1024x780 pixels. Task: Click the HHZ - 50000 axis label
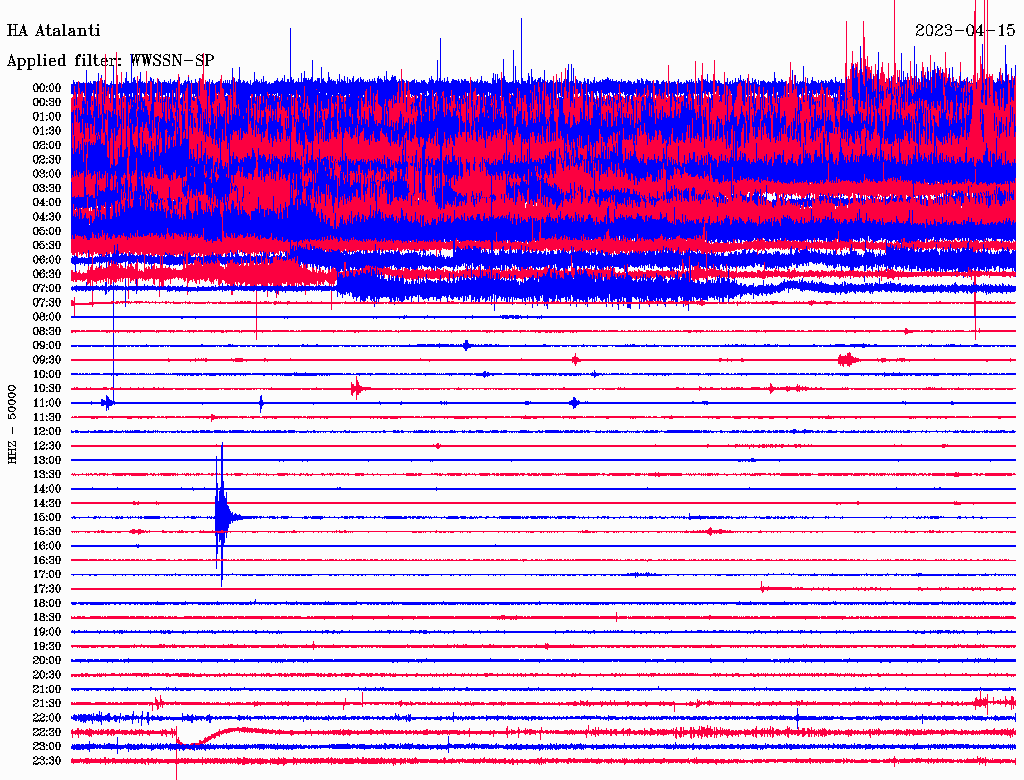point(12,424)
